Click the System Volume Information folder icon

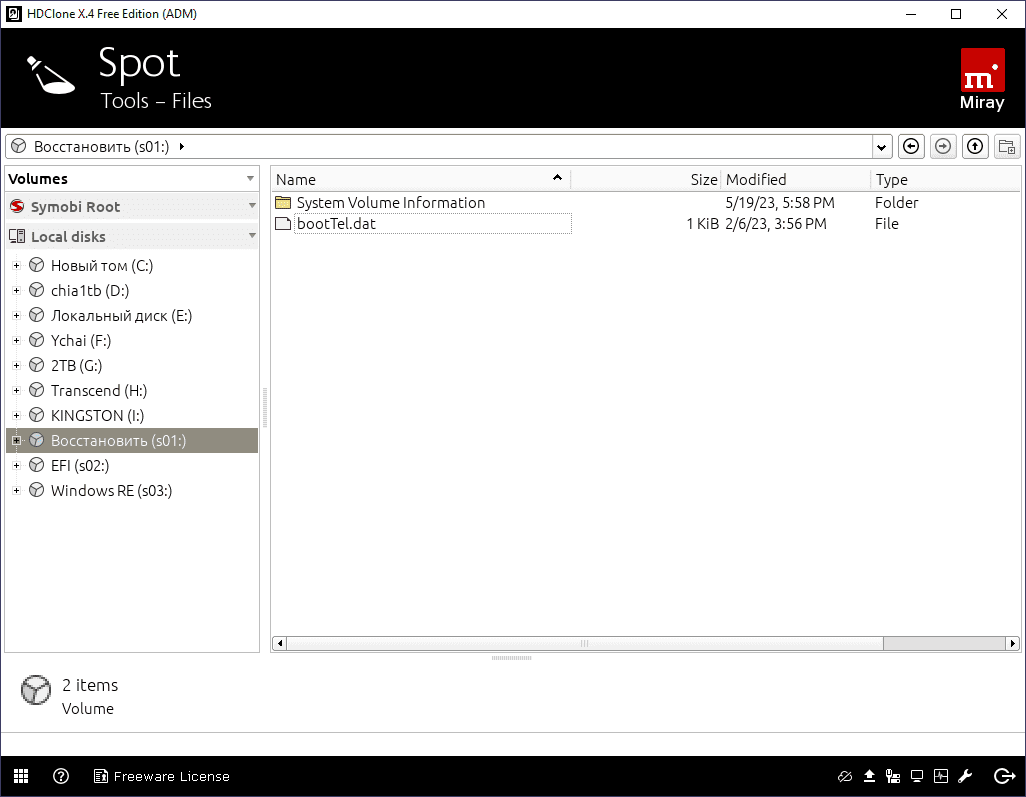coord(283,202)
